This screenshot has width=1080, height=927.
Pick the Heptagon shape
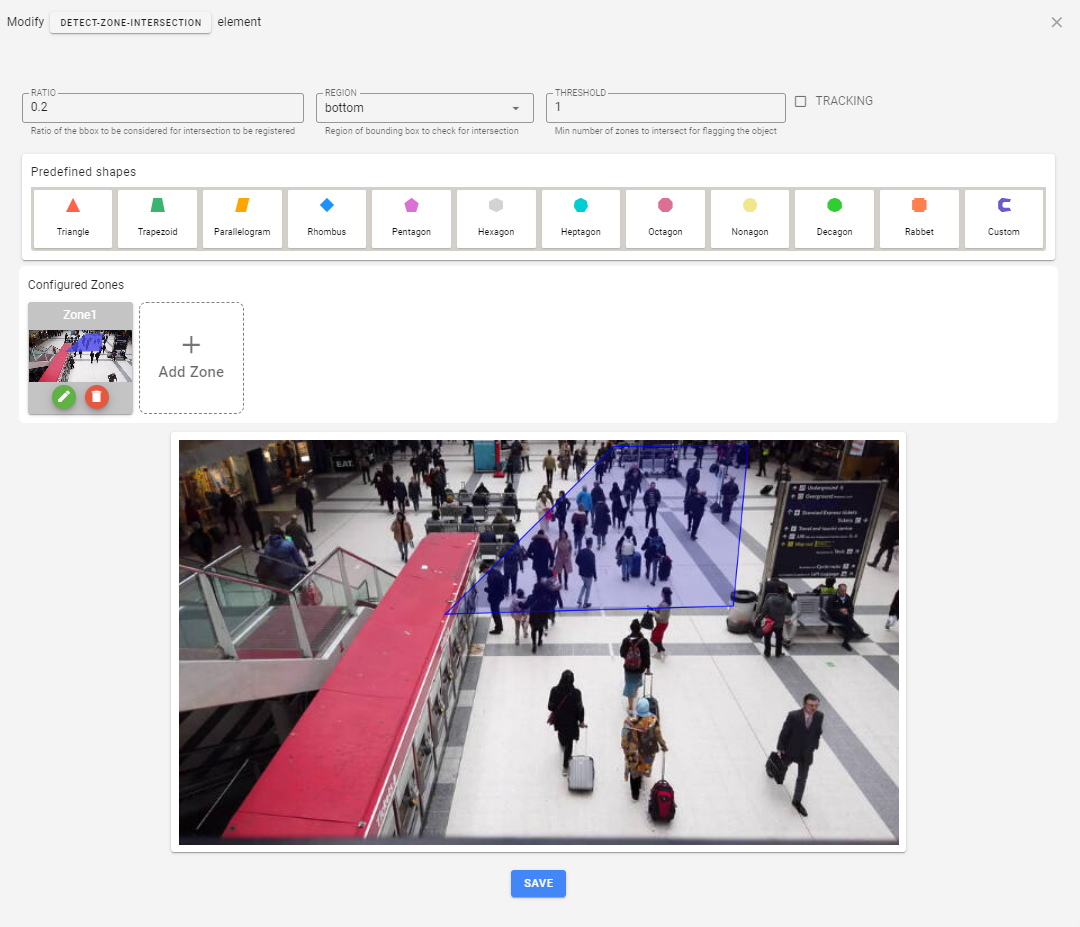(580, 218)
